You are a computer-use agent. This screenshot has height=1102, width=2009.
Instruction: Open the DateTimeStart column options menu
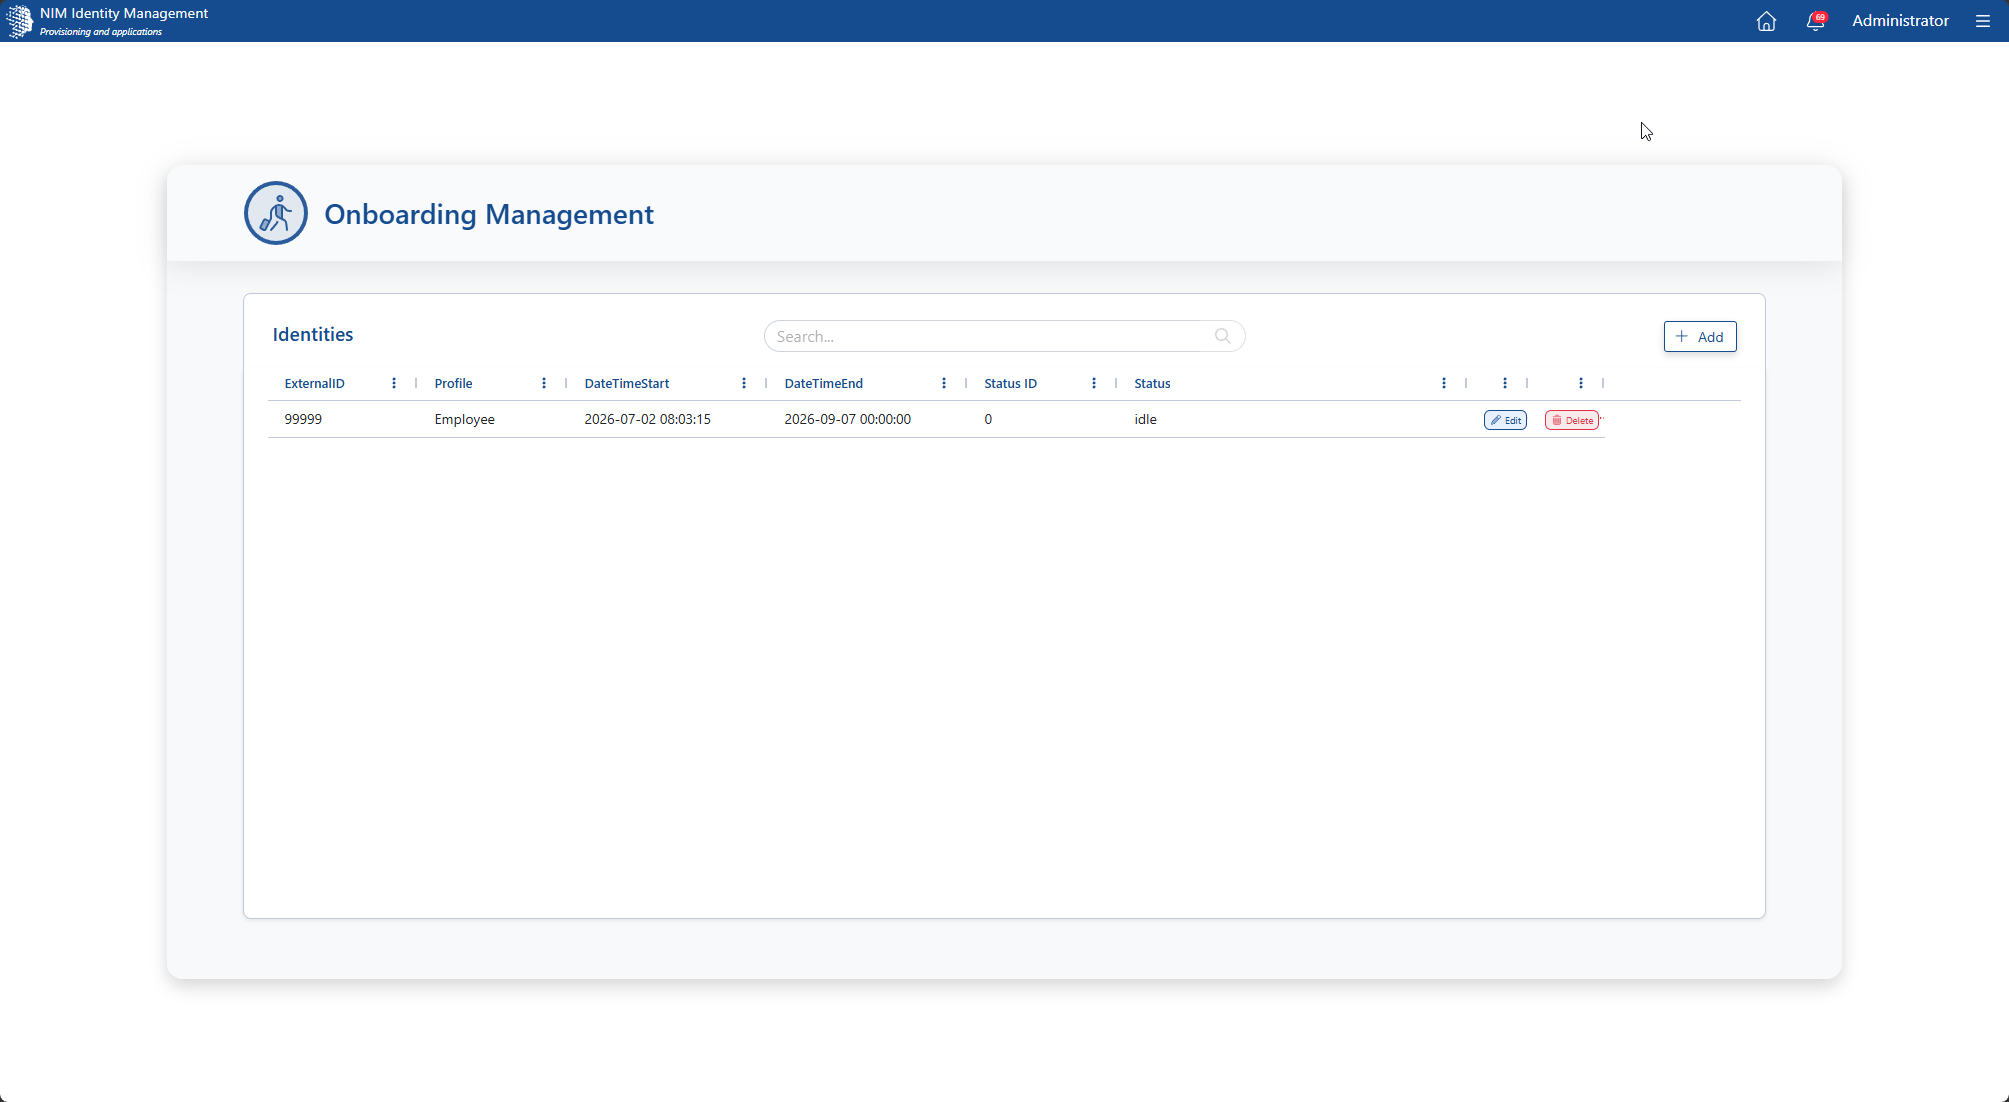click(744, 383)
